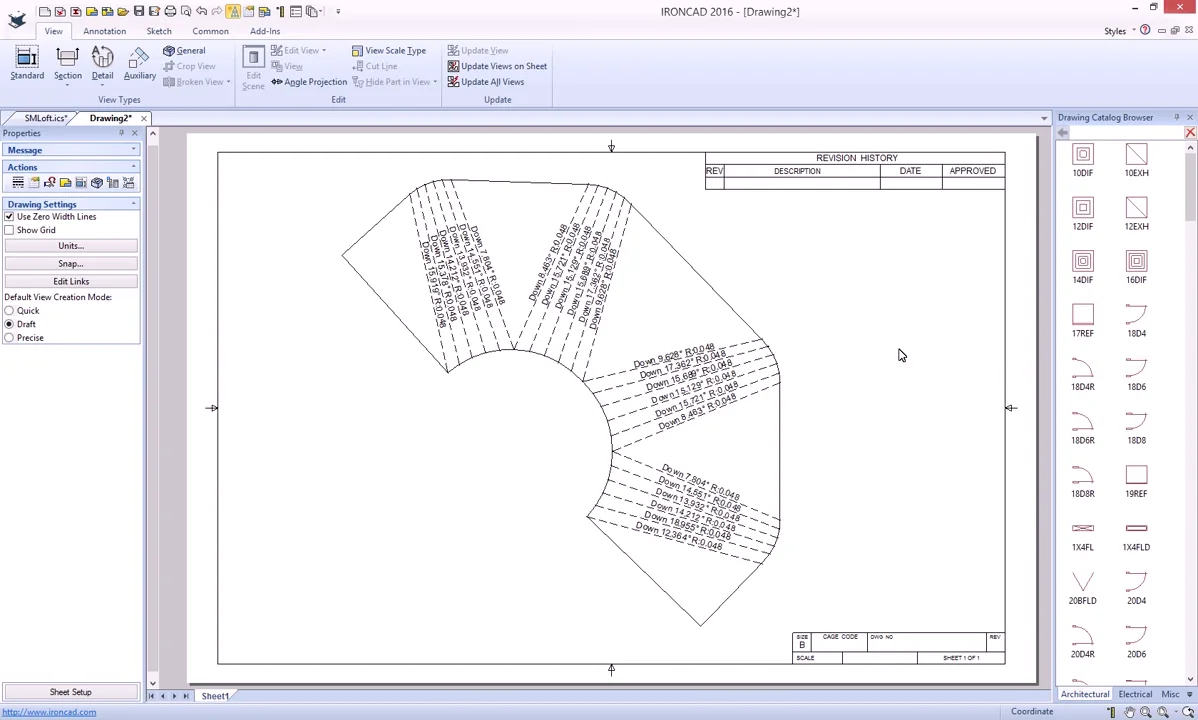The image size is (1198, 720).
Task: Click the last table icon in Actions panel
Action: pos(128,183)
